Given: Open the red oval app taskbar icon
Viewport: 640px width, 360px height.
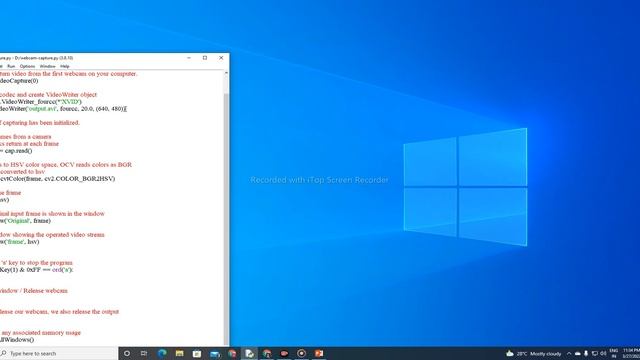Looking at the screenshot, I should point(284,353).
